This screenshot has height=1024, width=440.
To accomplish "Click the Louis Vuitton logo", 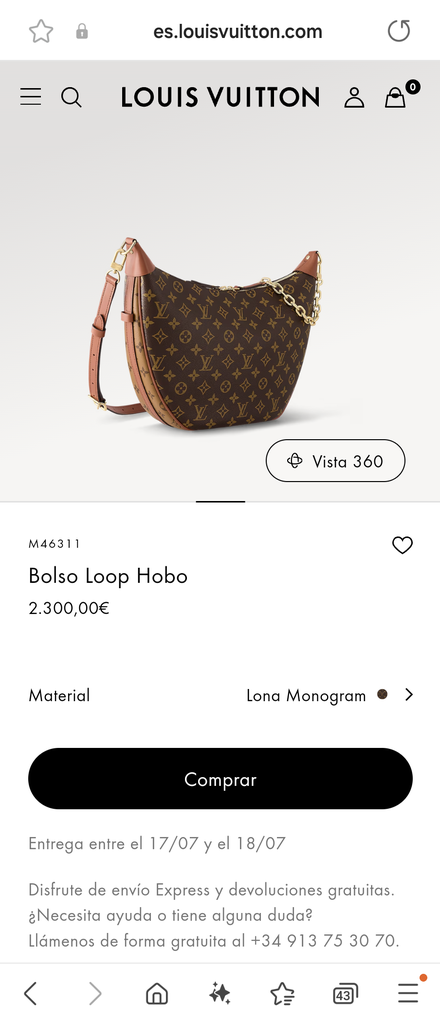I will point(220,97).
